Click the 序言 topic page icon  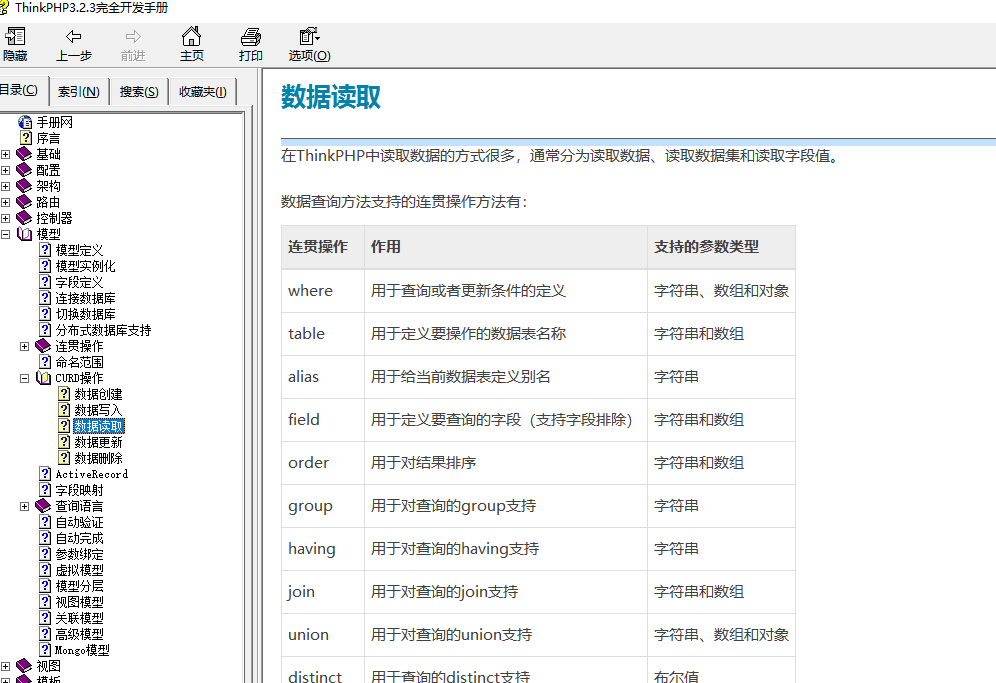click(25, 138)
